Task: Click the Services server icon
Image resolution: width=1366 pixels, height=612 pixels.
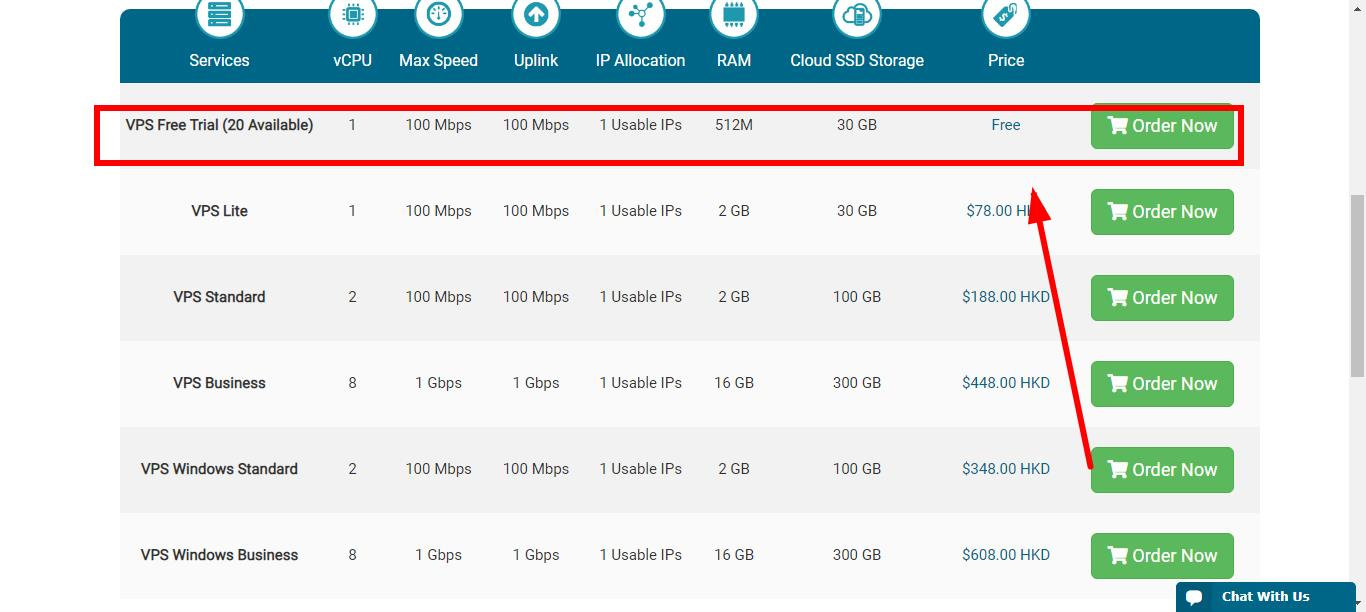Action: pyautogui.click(x=219, y=15)
